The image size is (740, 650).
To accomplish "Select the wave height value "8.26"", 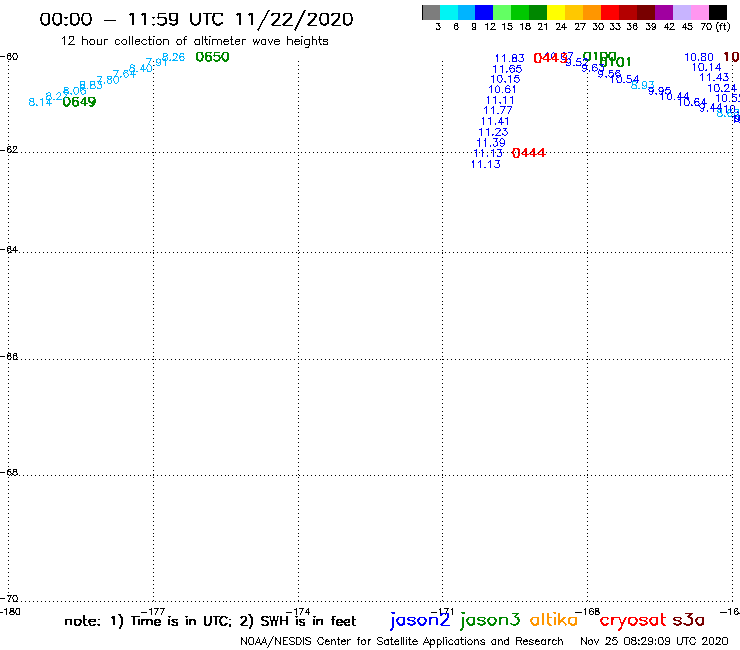I will tap(174, 58).
